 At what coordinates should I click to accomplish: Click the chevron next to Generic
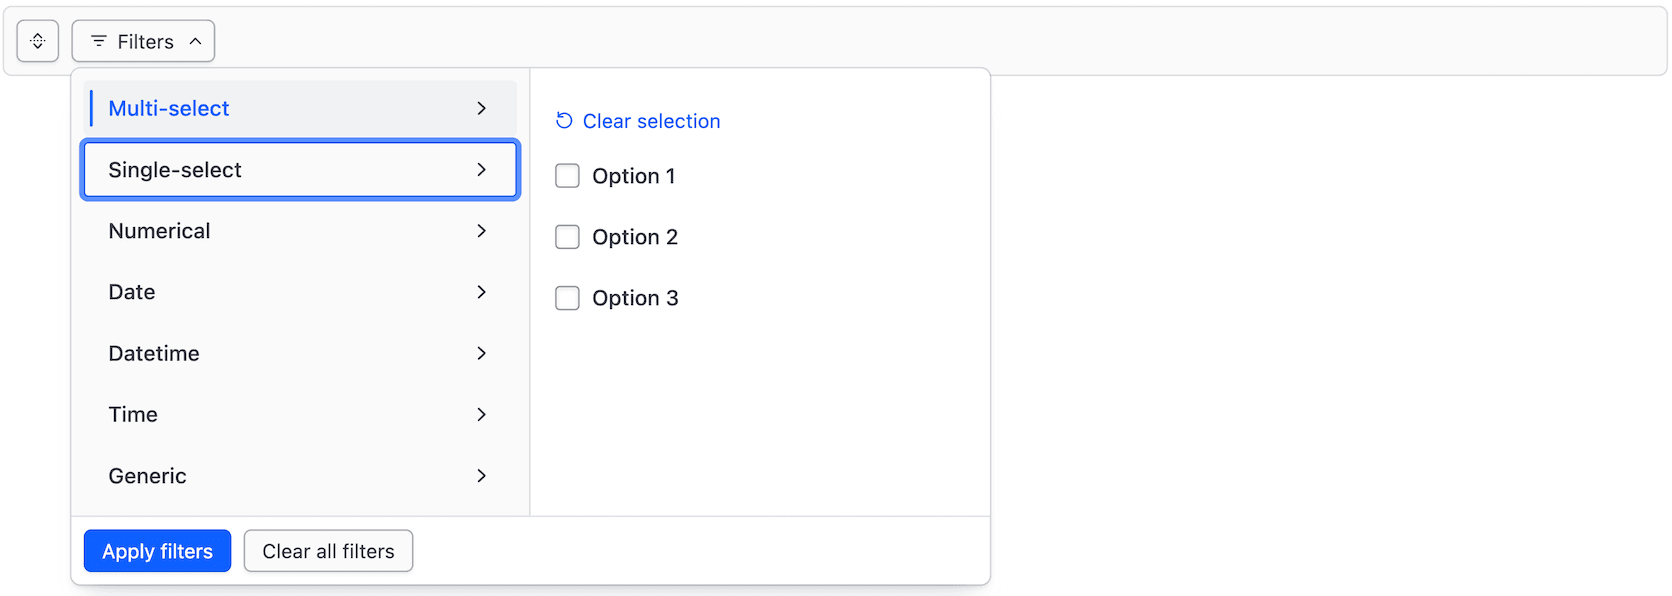click(x=482, y=476)
